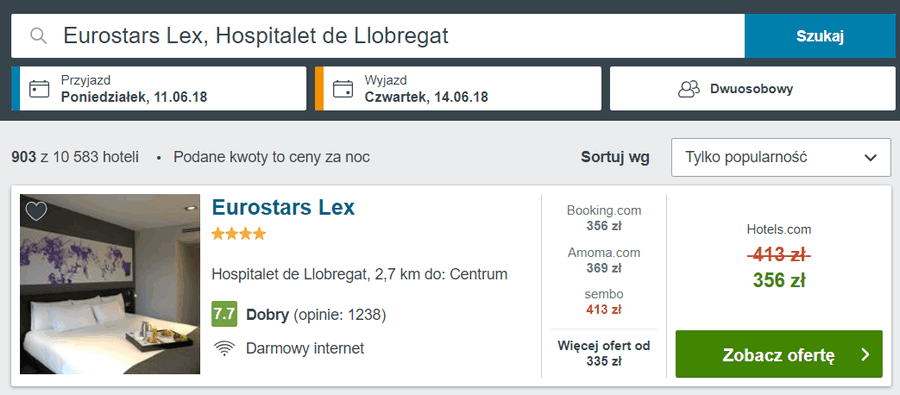Click the 7.7 rating badge
This screenshot has width=900, height=395.
(x=224, y=314)
